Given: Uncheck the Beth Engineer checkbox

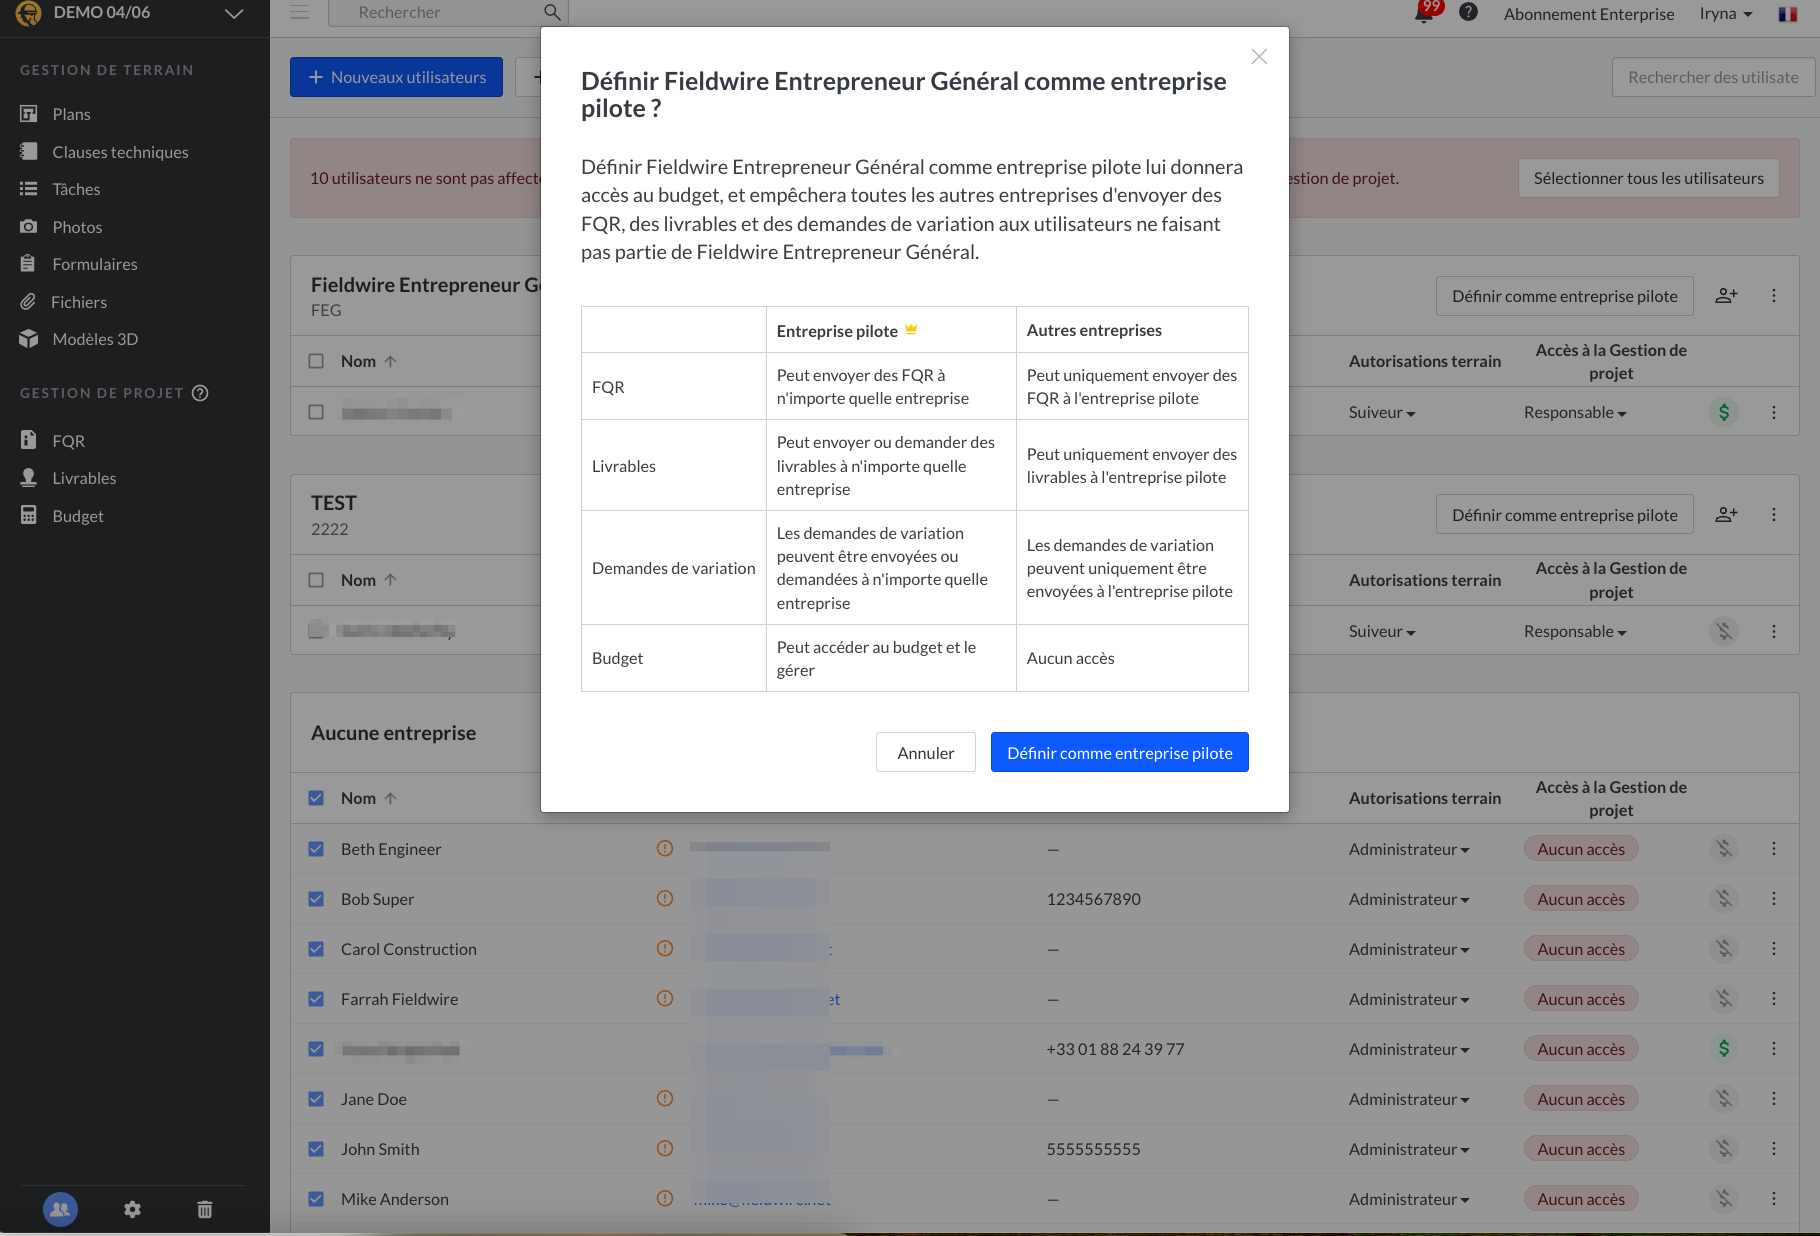Looking at the screenshot, I should (x=316, y=849).
